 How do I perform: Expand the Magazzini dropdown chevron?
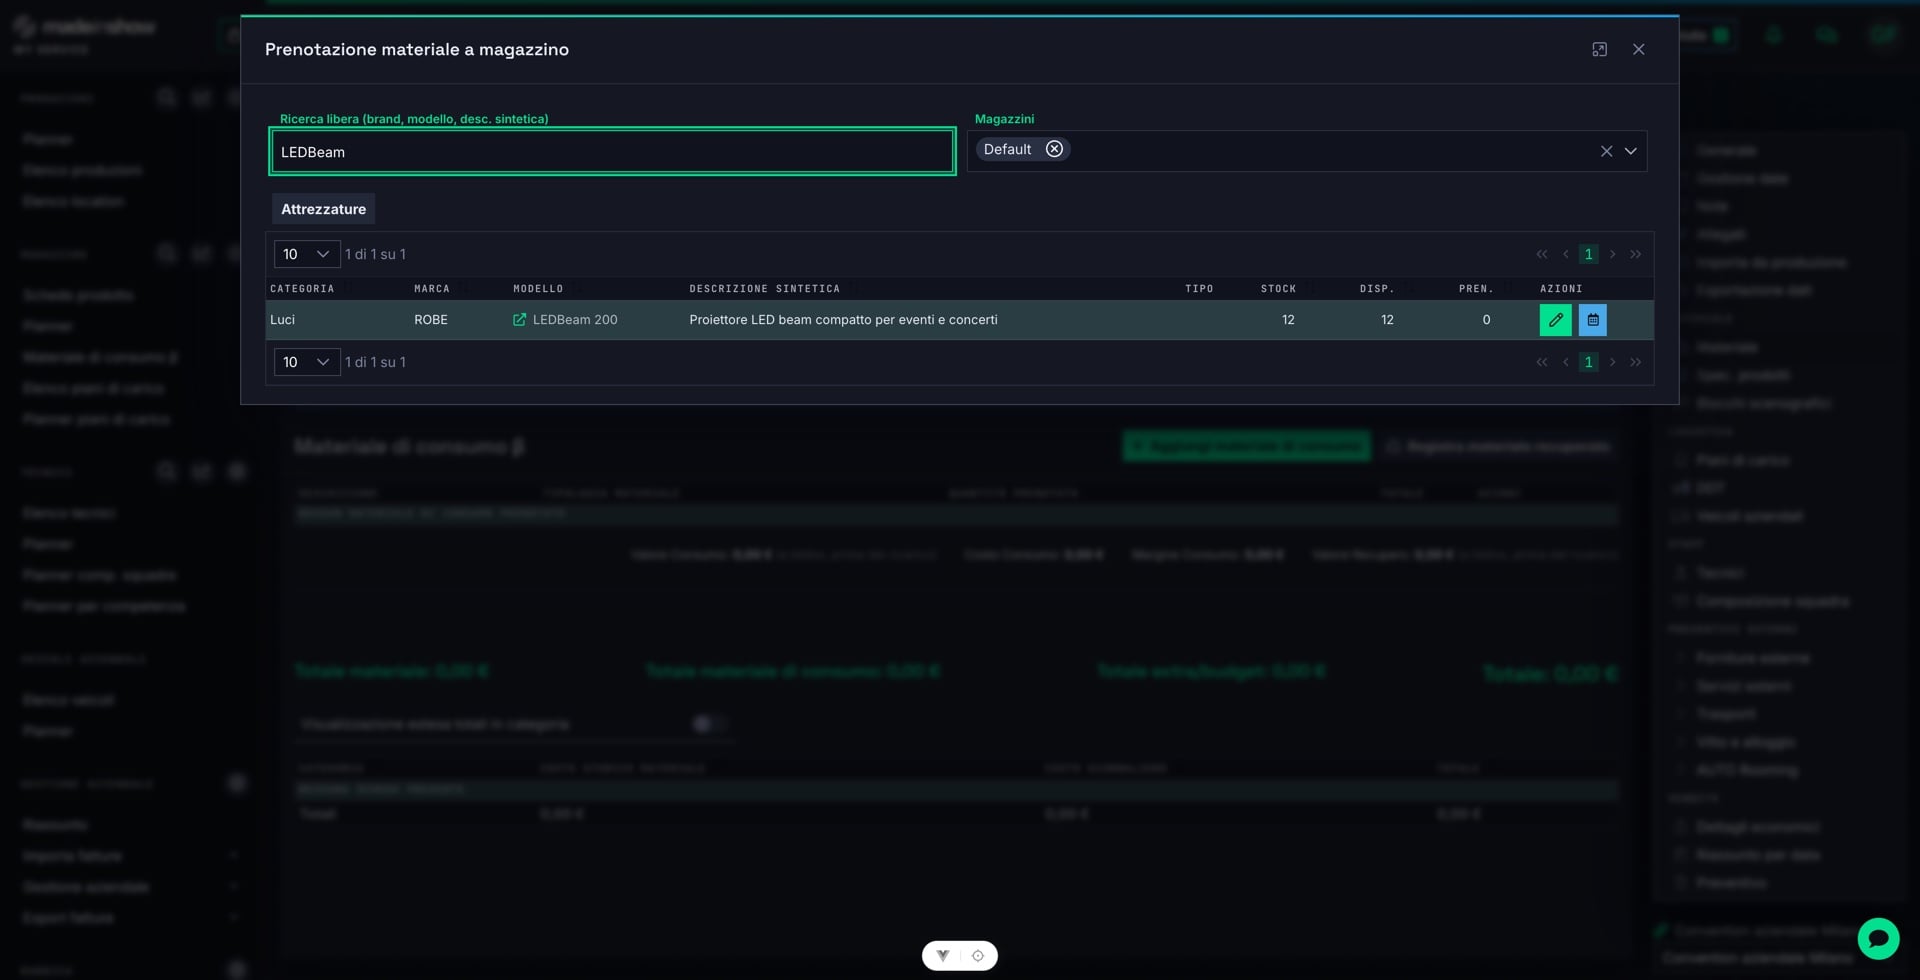coord(1630,151)
